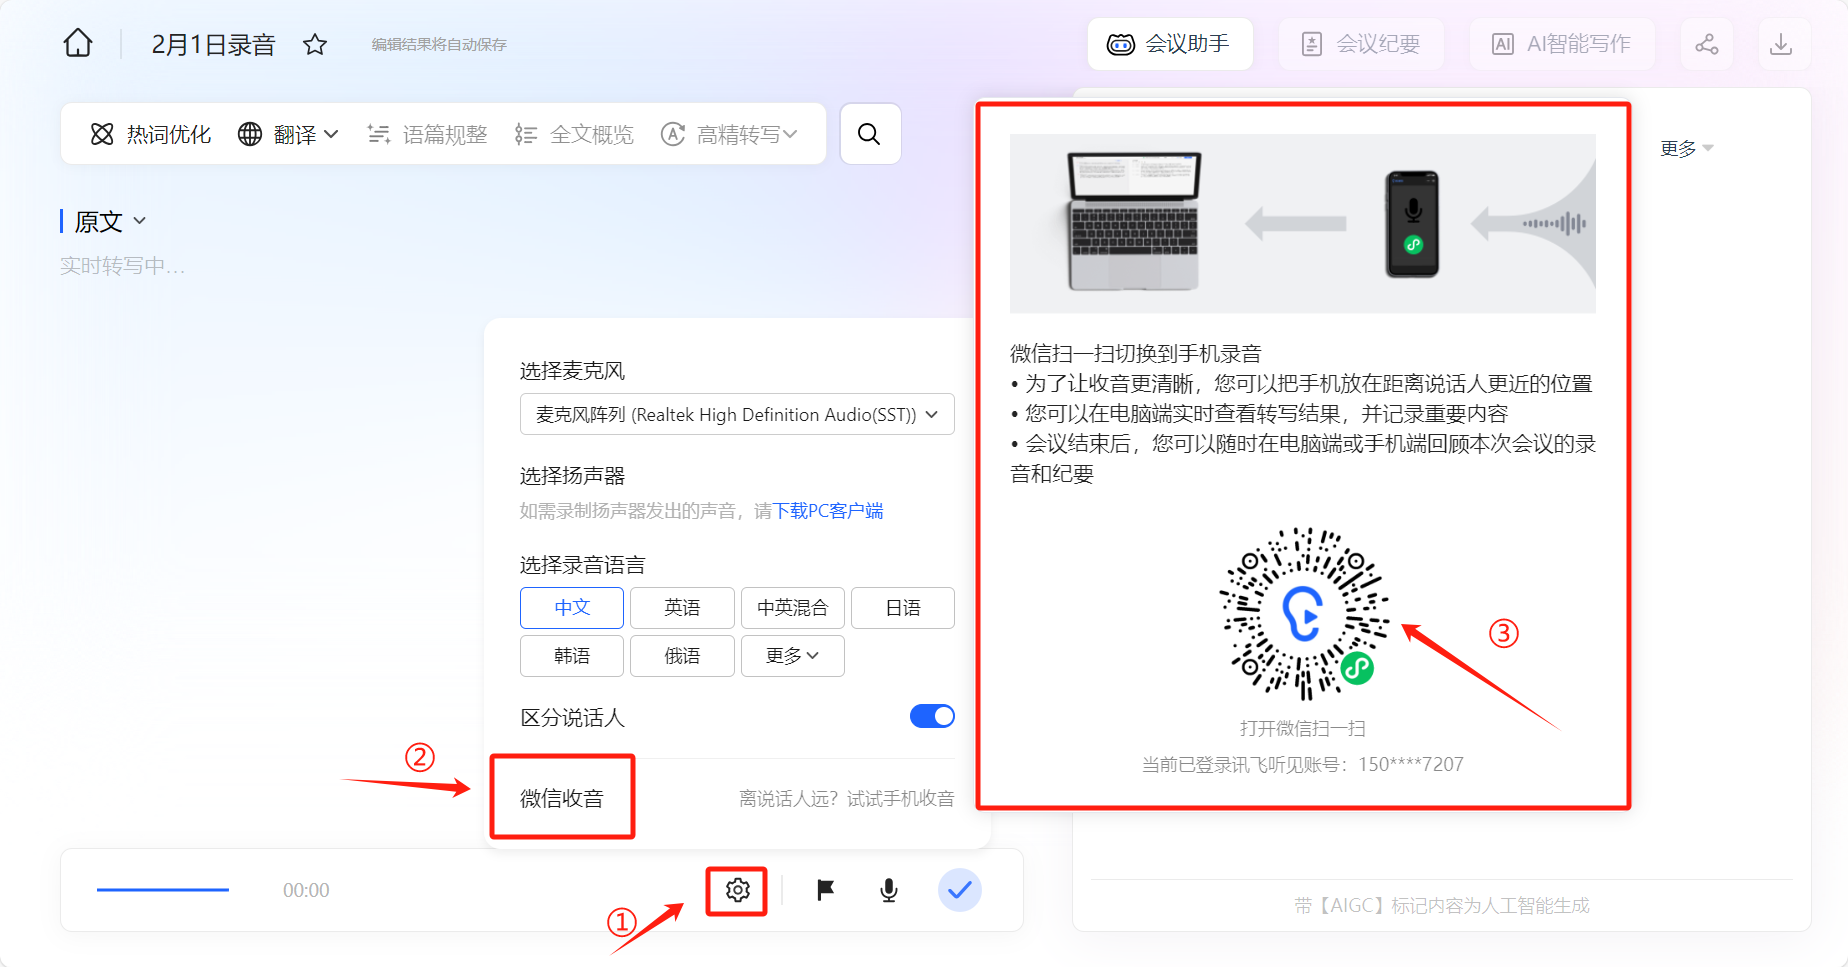Image resolution: width=1848 pixels, height=967 pixels.
Task: Click the 下载PC客户端 link
Action: 828,511
